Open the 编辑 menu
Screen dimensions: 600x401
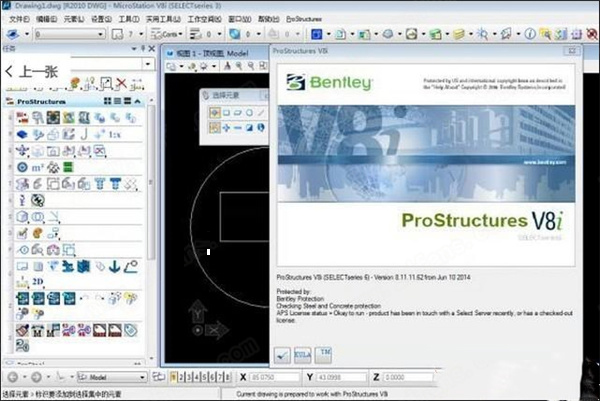pyautogui.click(x=47, y=19)
